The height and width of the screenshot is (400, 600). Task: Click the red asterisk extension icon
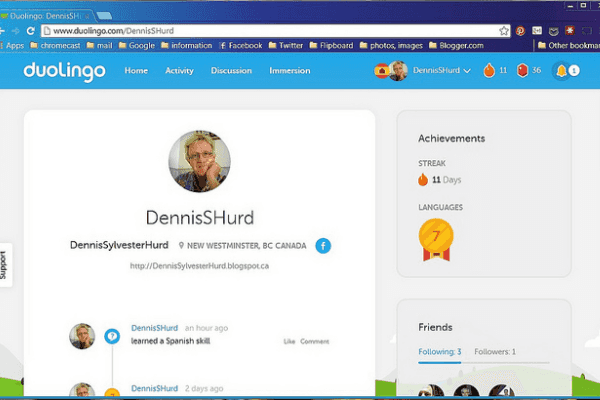click(570, 30)
